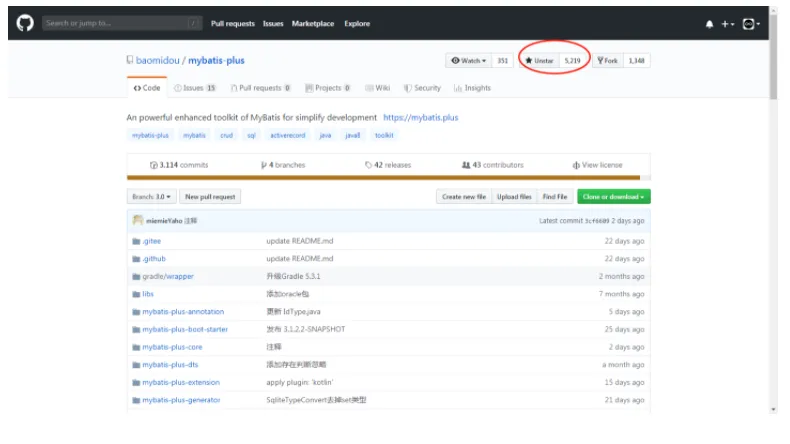The height and width of the screenshot is (444, 790).
Task: Go to Marketplace in top navigation
Action: (313, 23)
